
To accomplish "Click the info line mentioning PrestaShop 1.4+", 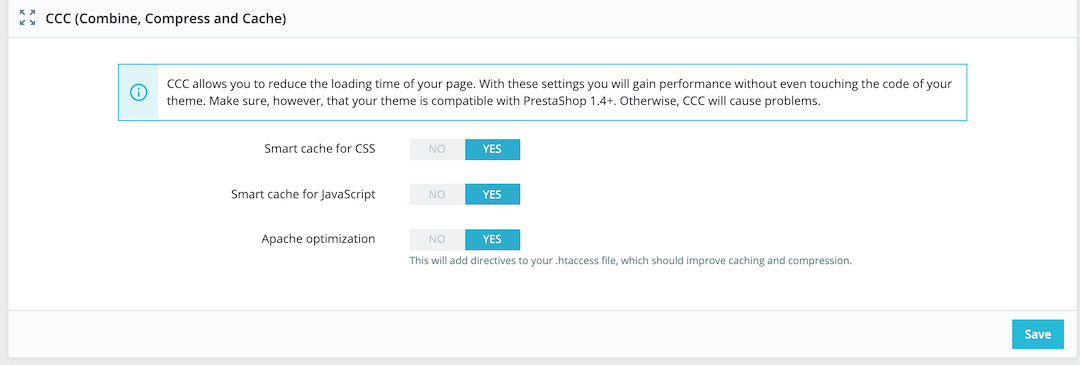I will click(x=492, y=101).
